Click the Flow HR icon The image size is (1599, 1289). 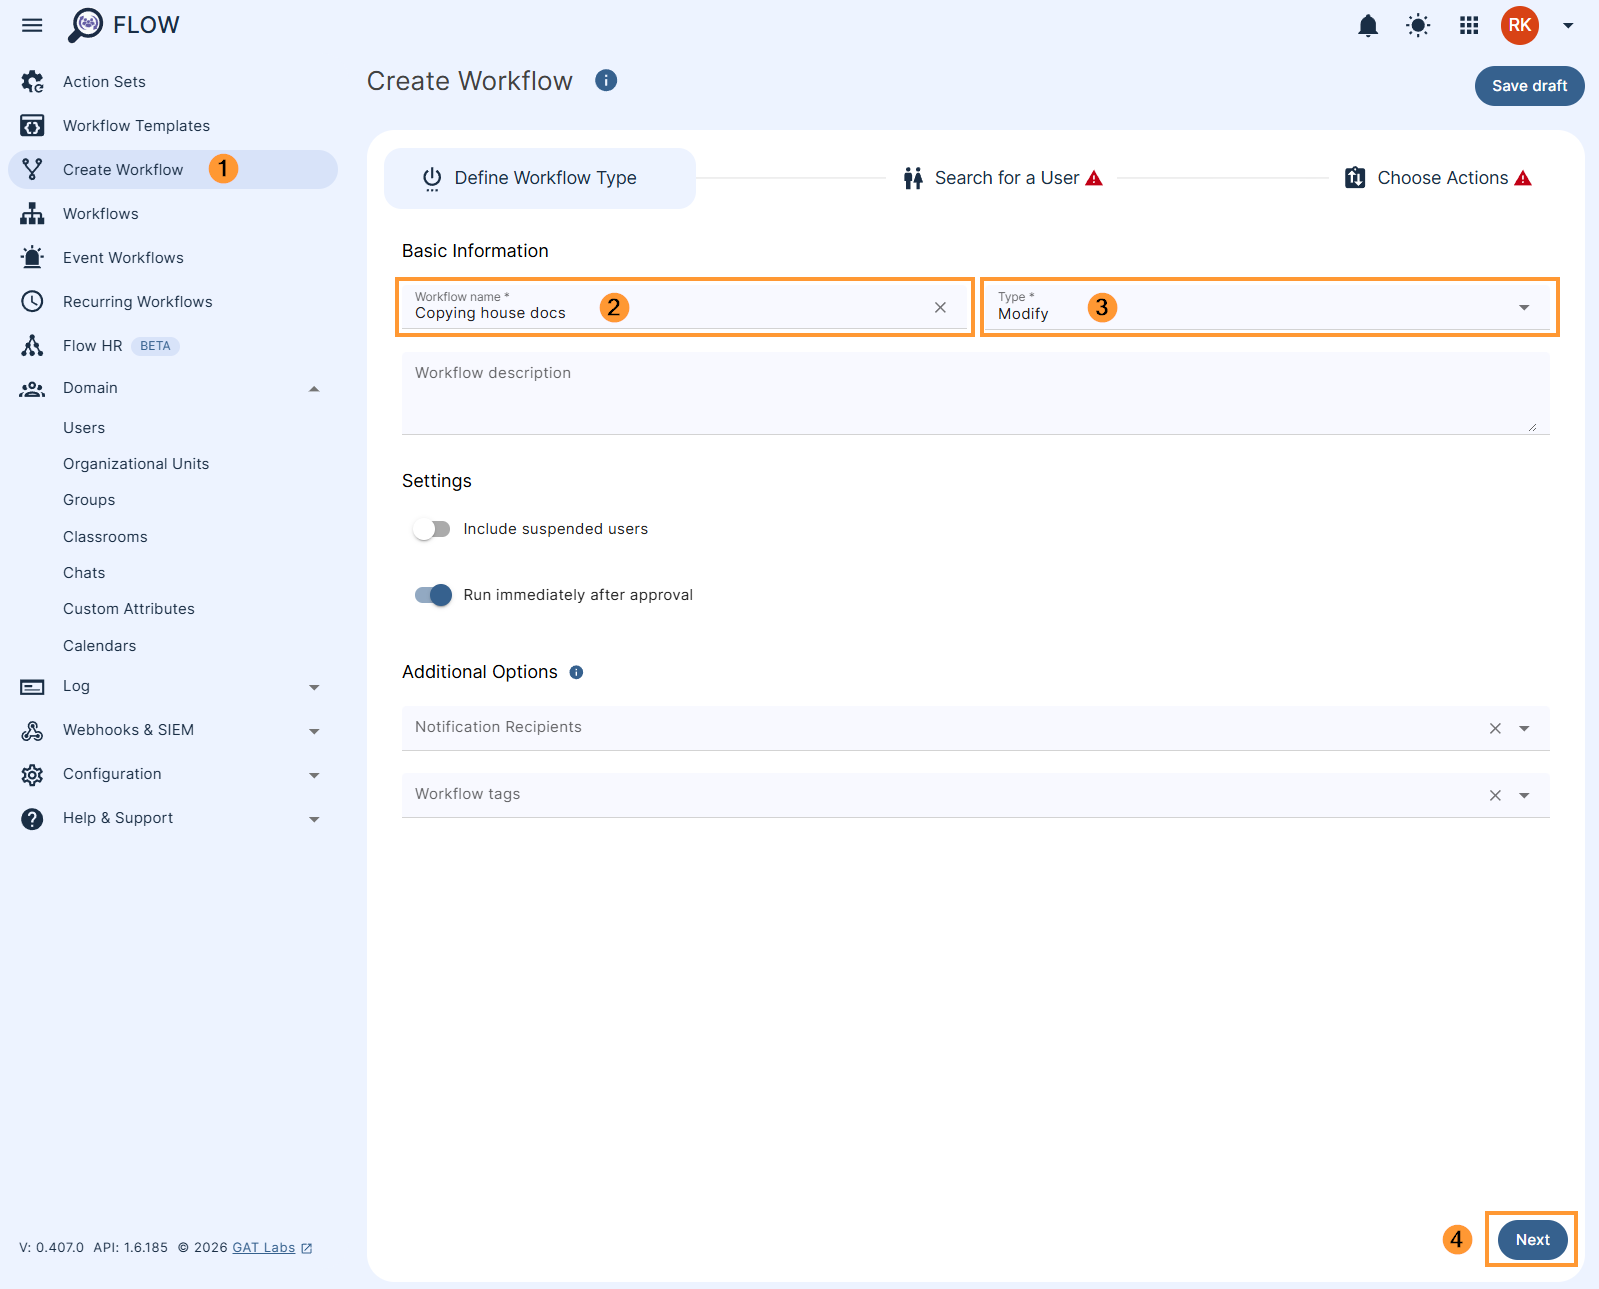[32, 346]
